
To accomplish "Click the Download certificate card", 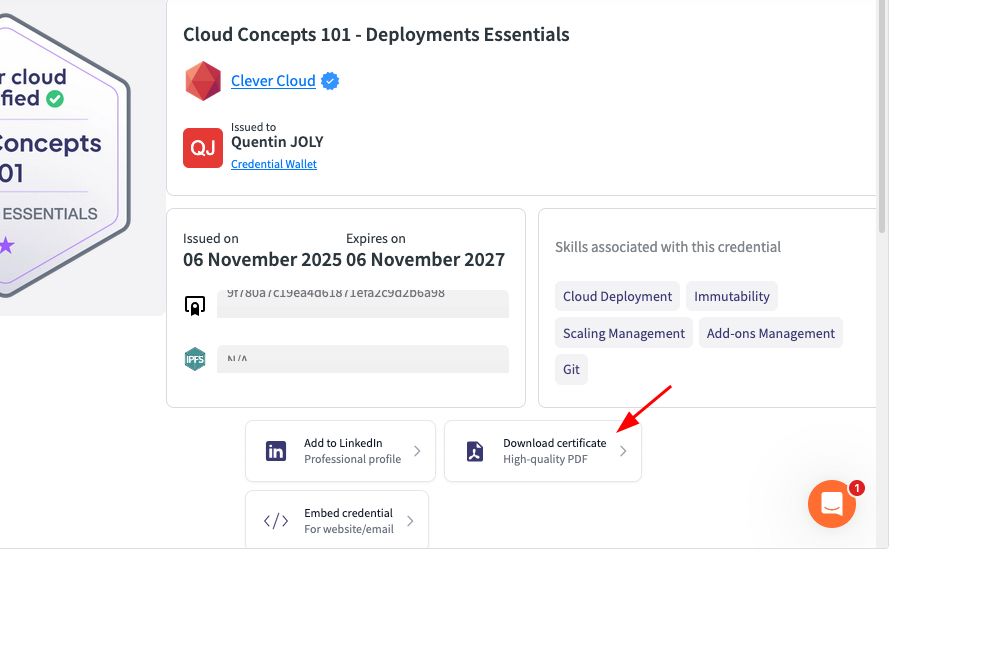I will pyautogui.click(x=543, y=451).
